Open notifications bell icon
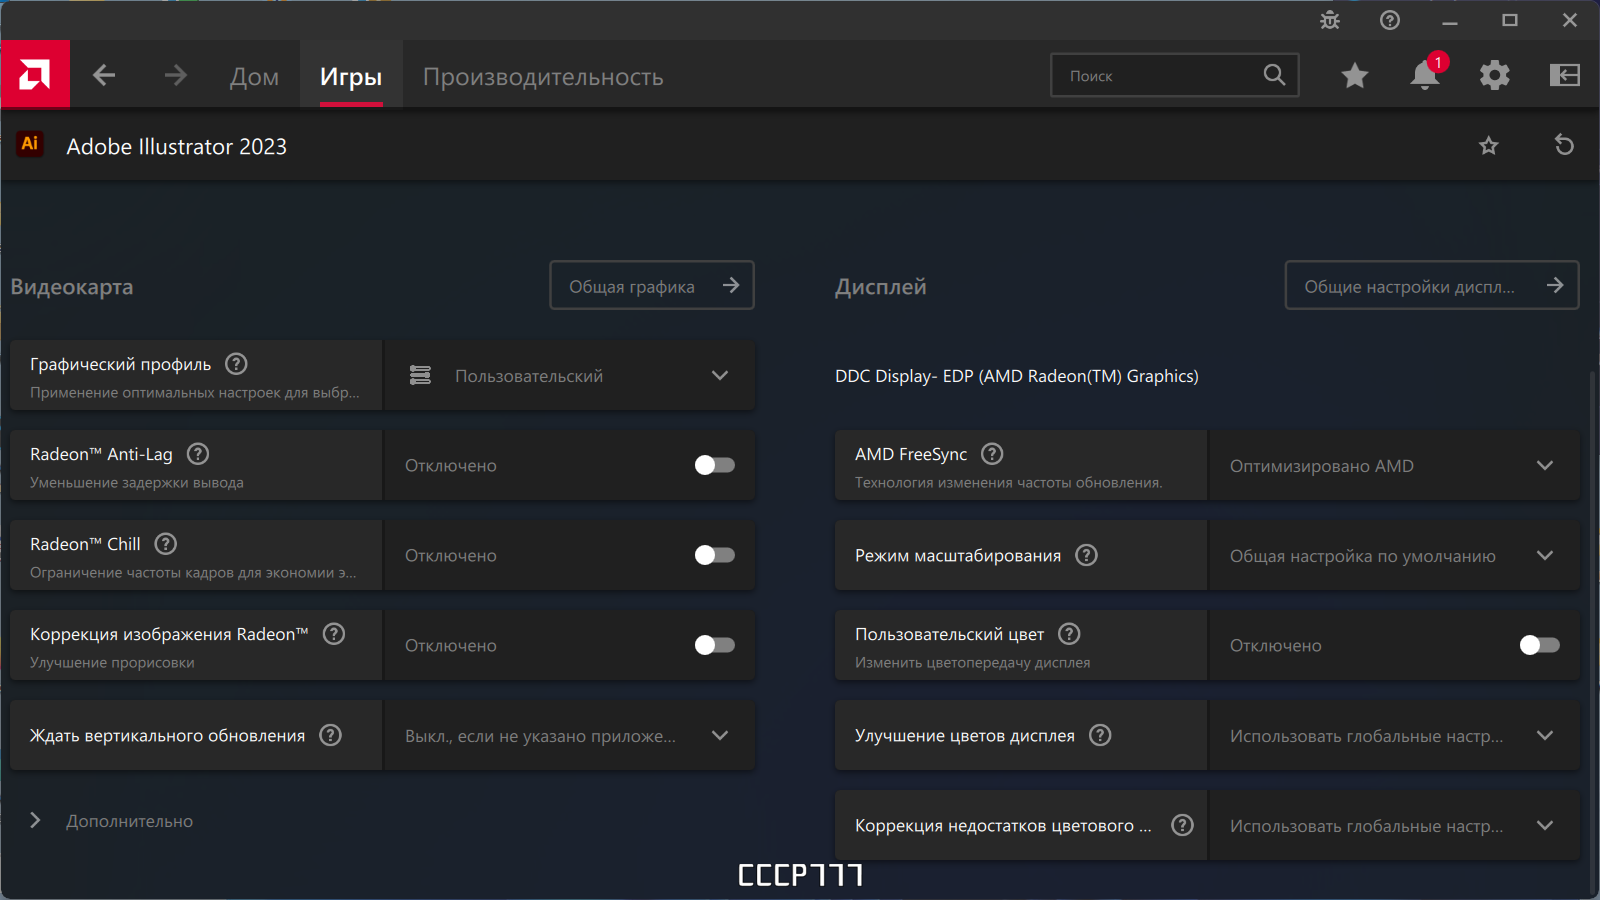This screenshot has width=1600, height=900. [x=1425, y=75]
